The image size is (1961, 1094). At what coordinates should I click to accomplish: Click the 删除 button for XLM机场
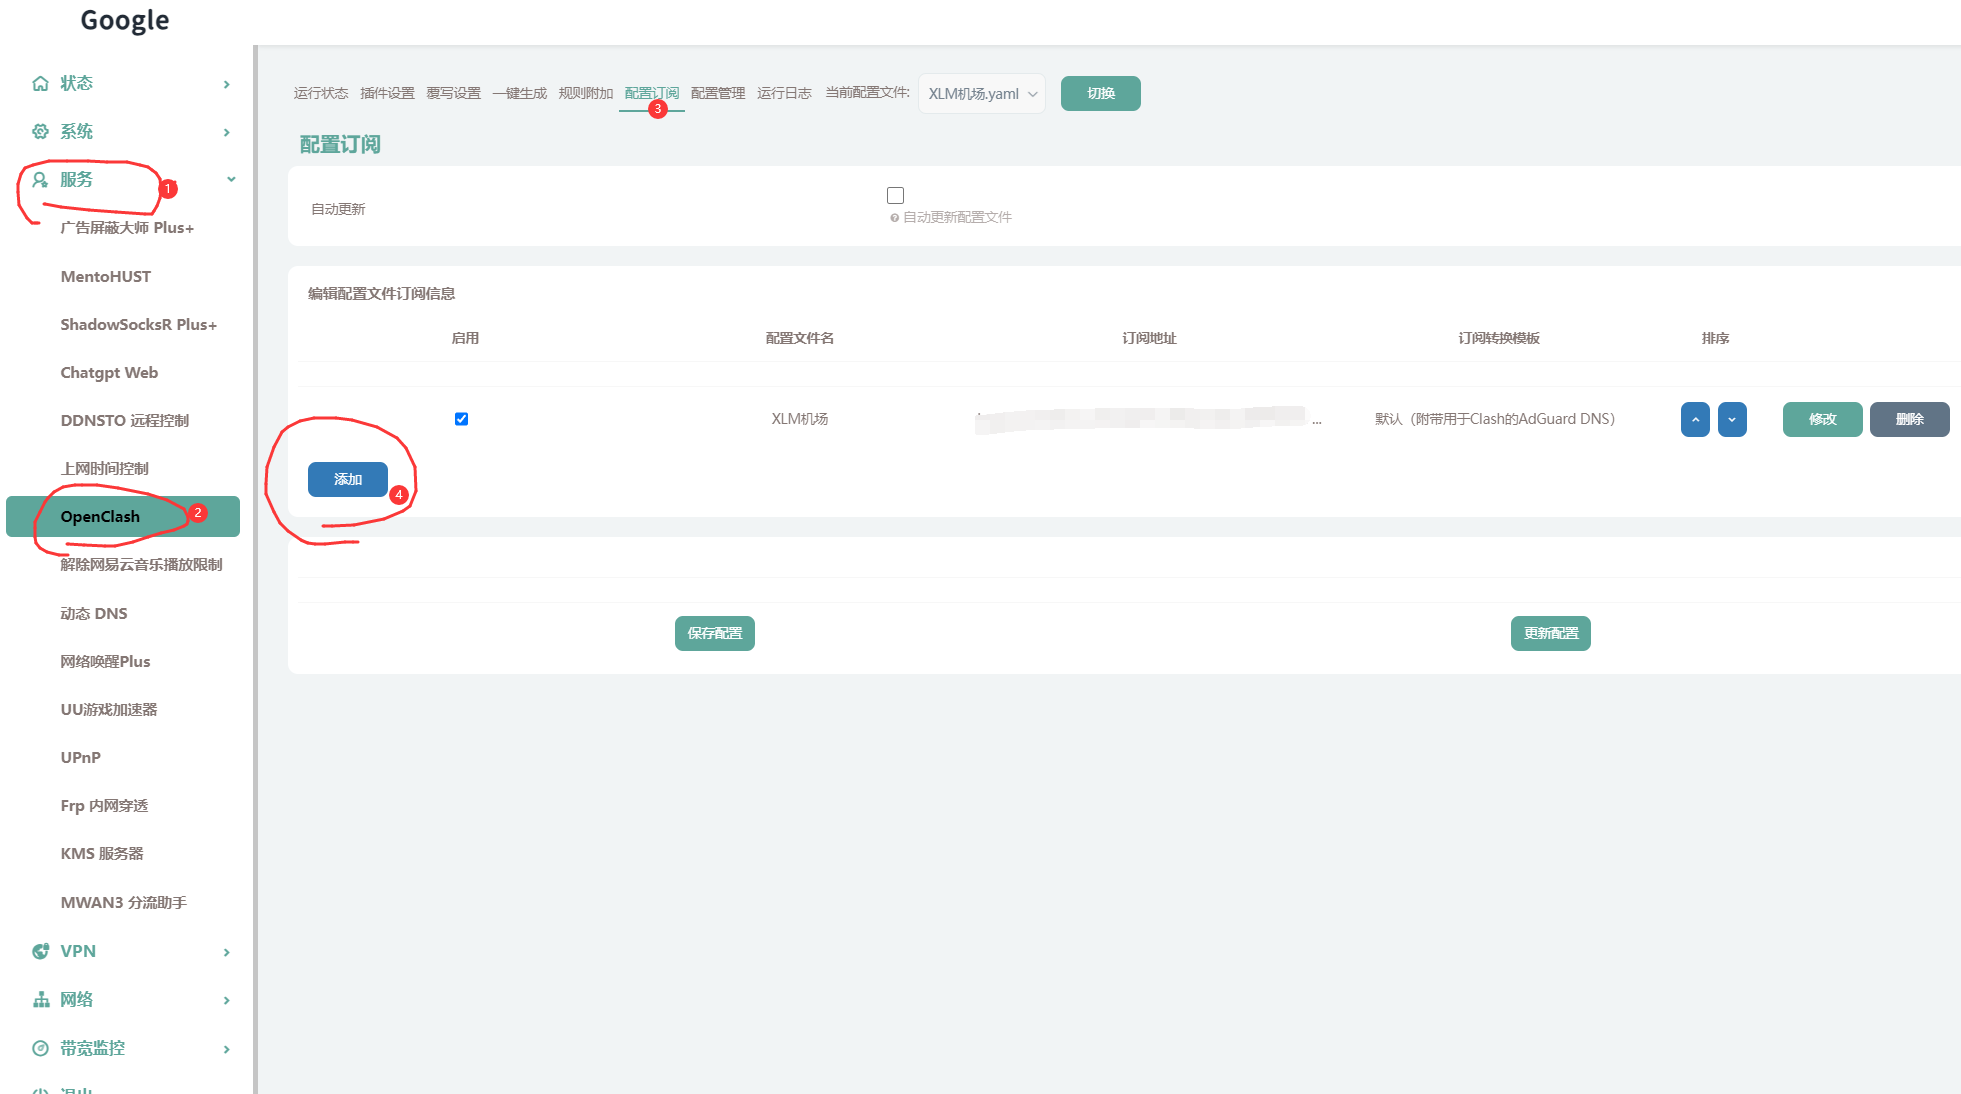(1908, 420)
